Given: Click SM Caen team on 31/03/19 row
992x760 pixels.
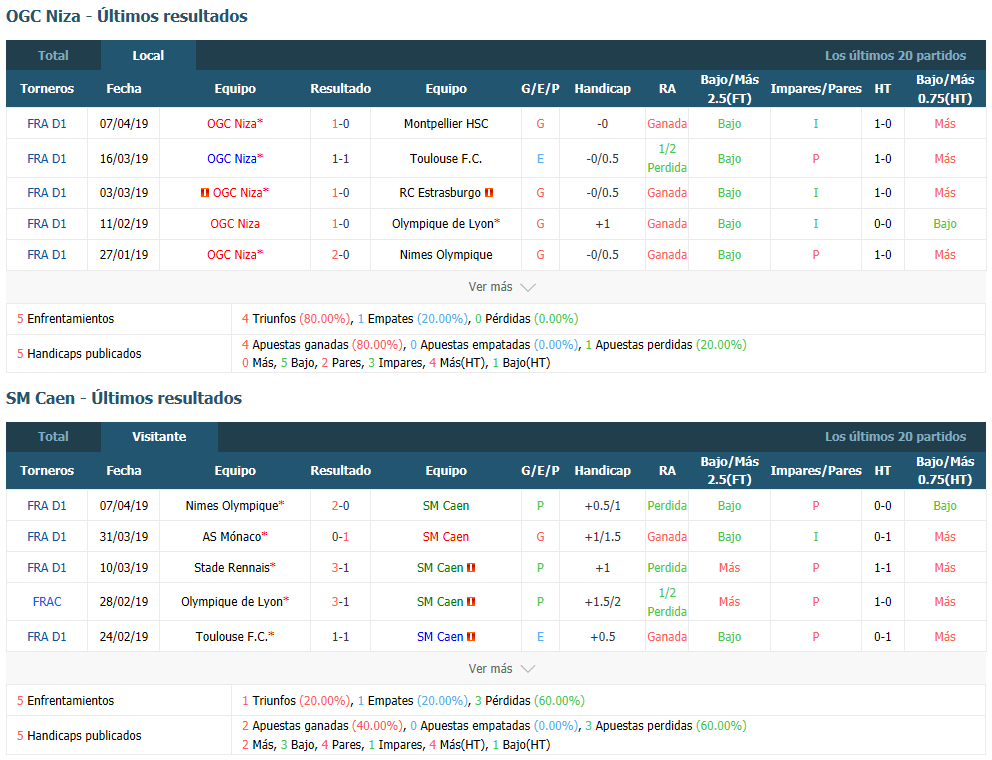Looking at the screenshot, I should pos(446,537).
